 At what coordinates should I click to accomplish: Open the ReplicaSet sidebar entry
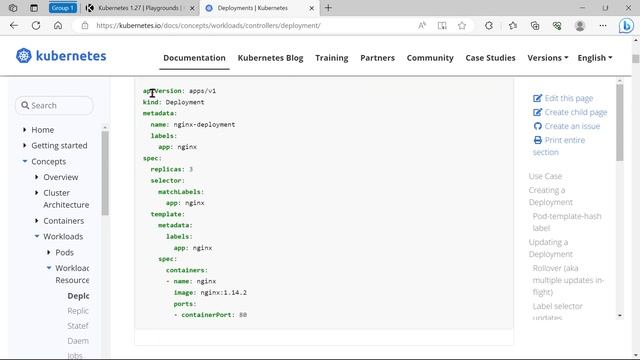pyautogui.click(x=78, y=311)
